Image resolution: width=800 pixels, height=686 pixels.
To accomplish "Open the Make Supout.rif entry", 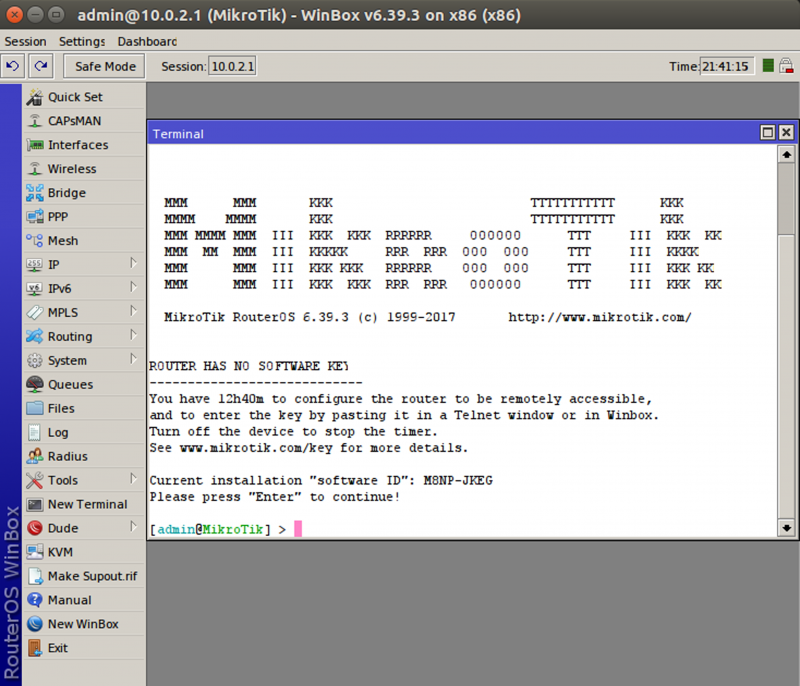I will click(x=84, y=576).
